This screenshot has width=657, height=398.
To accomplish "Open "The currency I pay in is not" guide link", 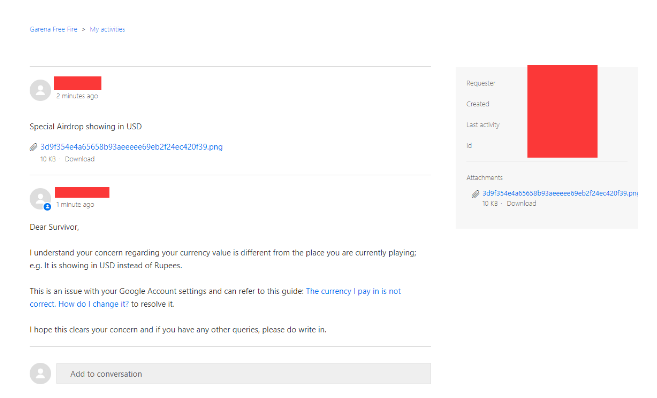I will point(353,291).
